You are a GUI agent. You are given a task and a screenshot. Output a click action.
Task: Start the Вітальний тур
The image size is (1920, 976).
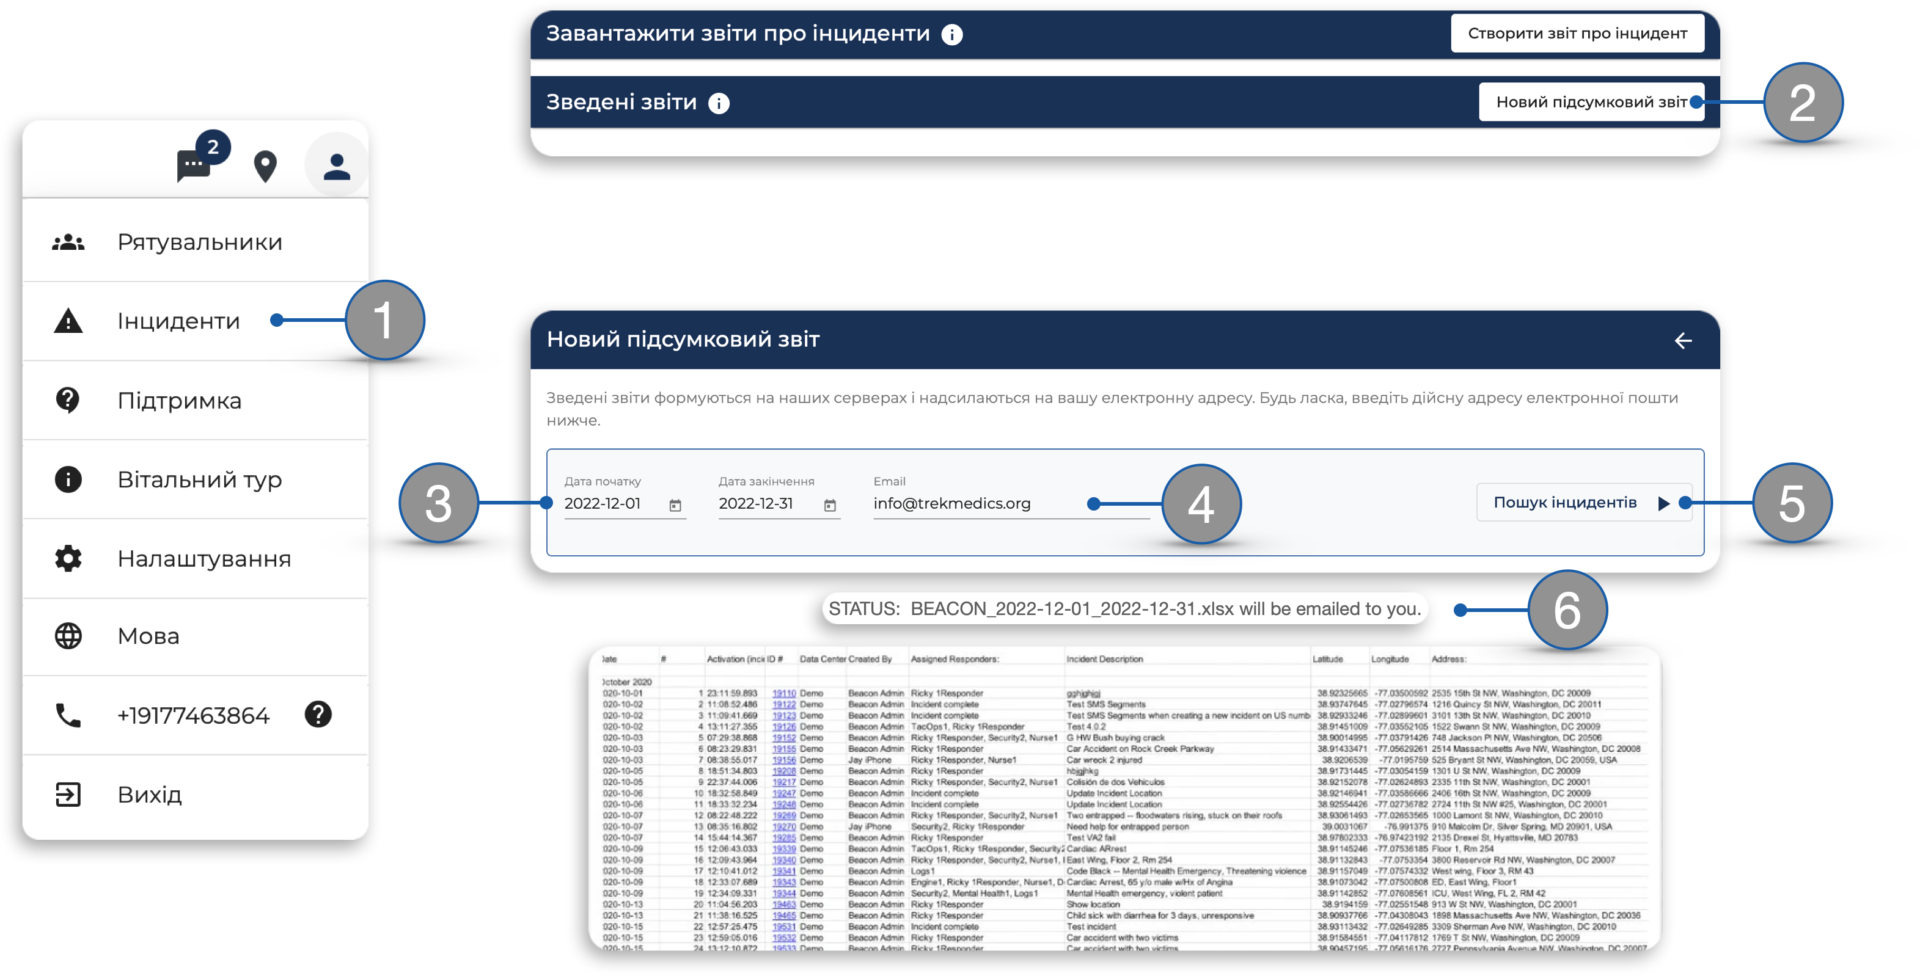pos(199,480)
